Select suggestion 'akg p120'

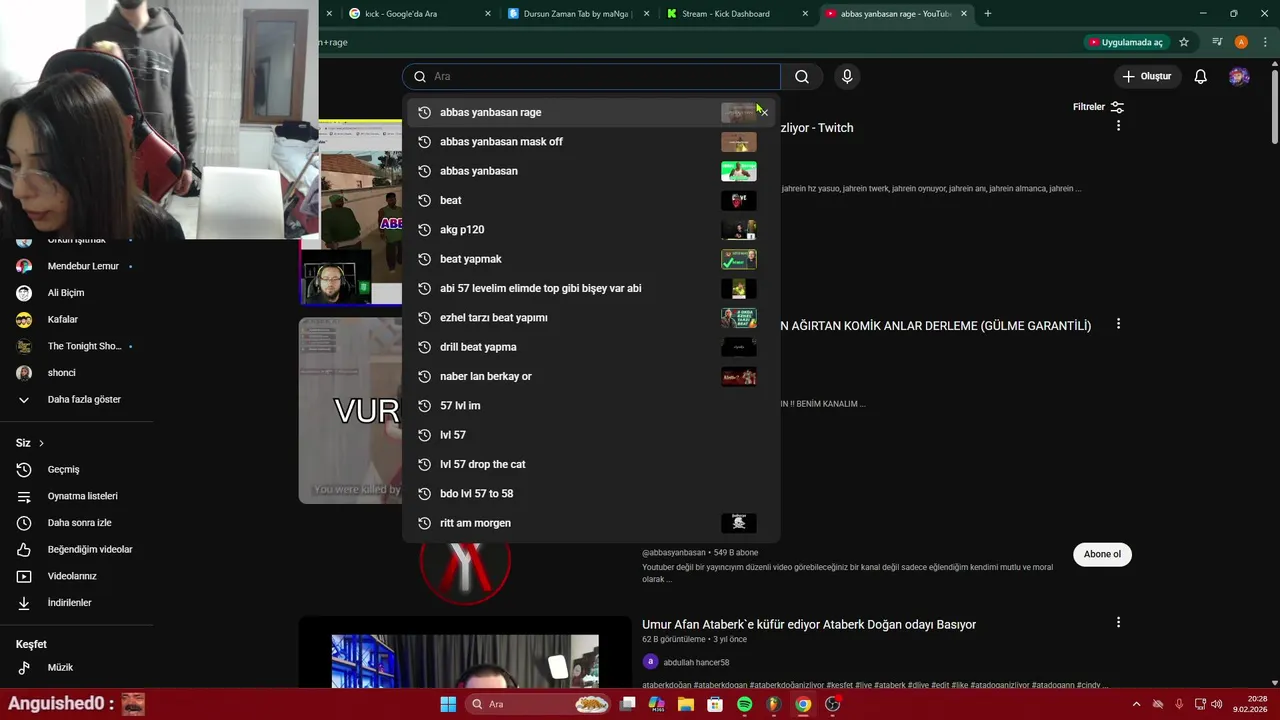coord(591,230)
